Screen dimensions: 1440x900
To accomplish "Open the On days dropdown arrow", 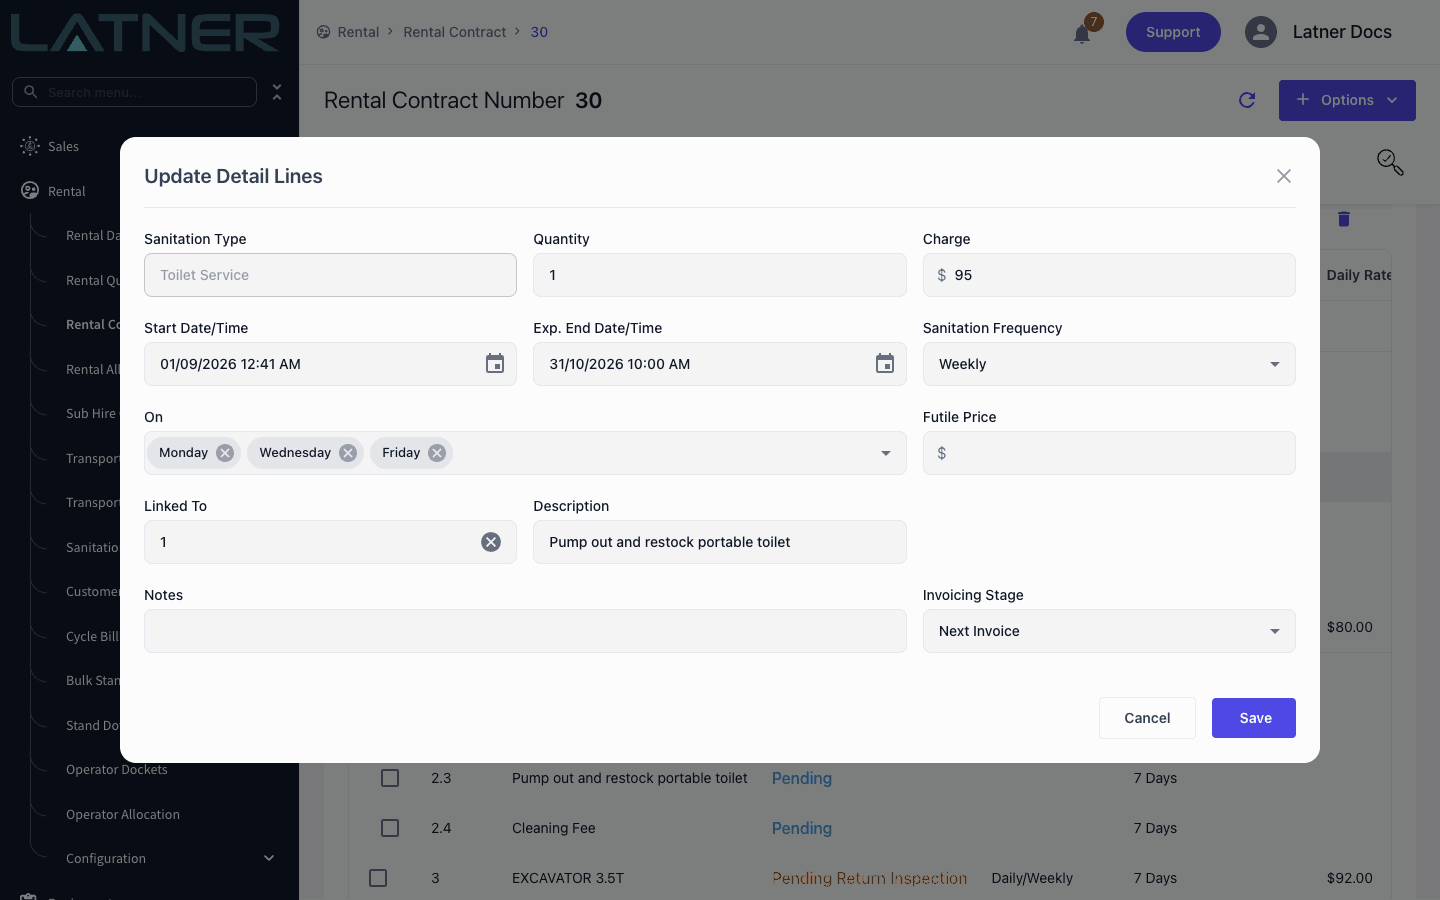I will point(885,453).
